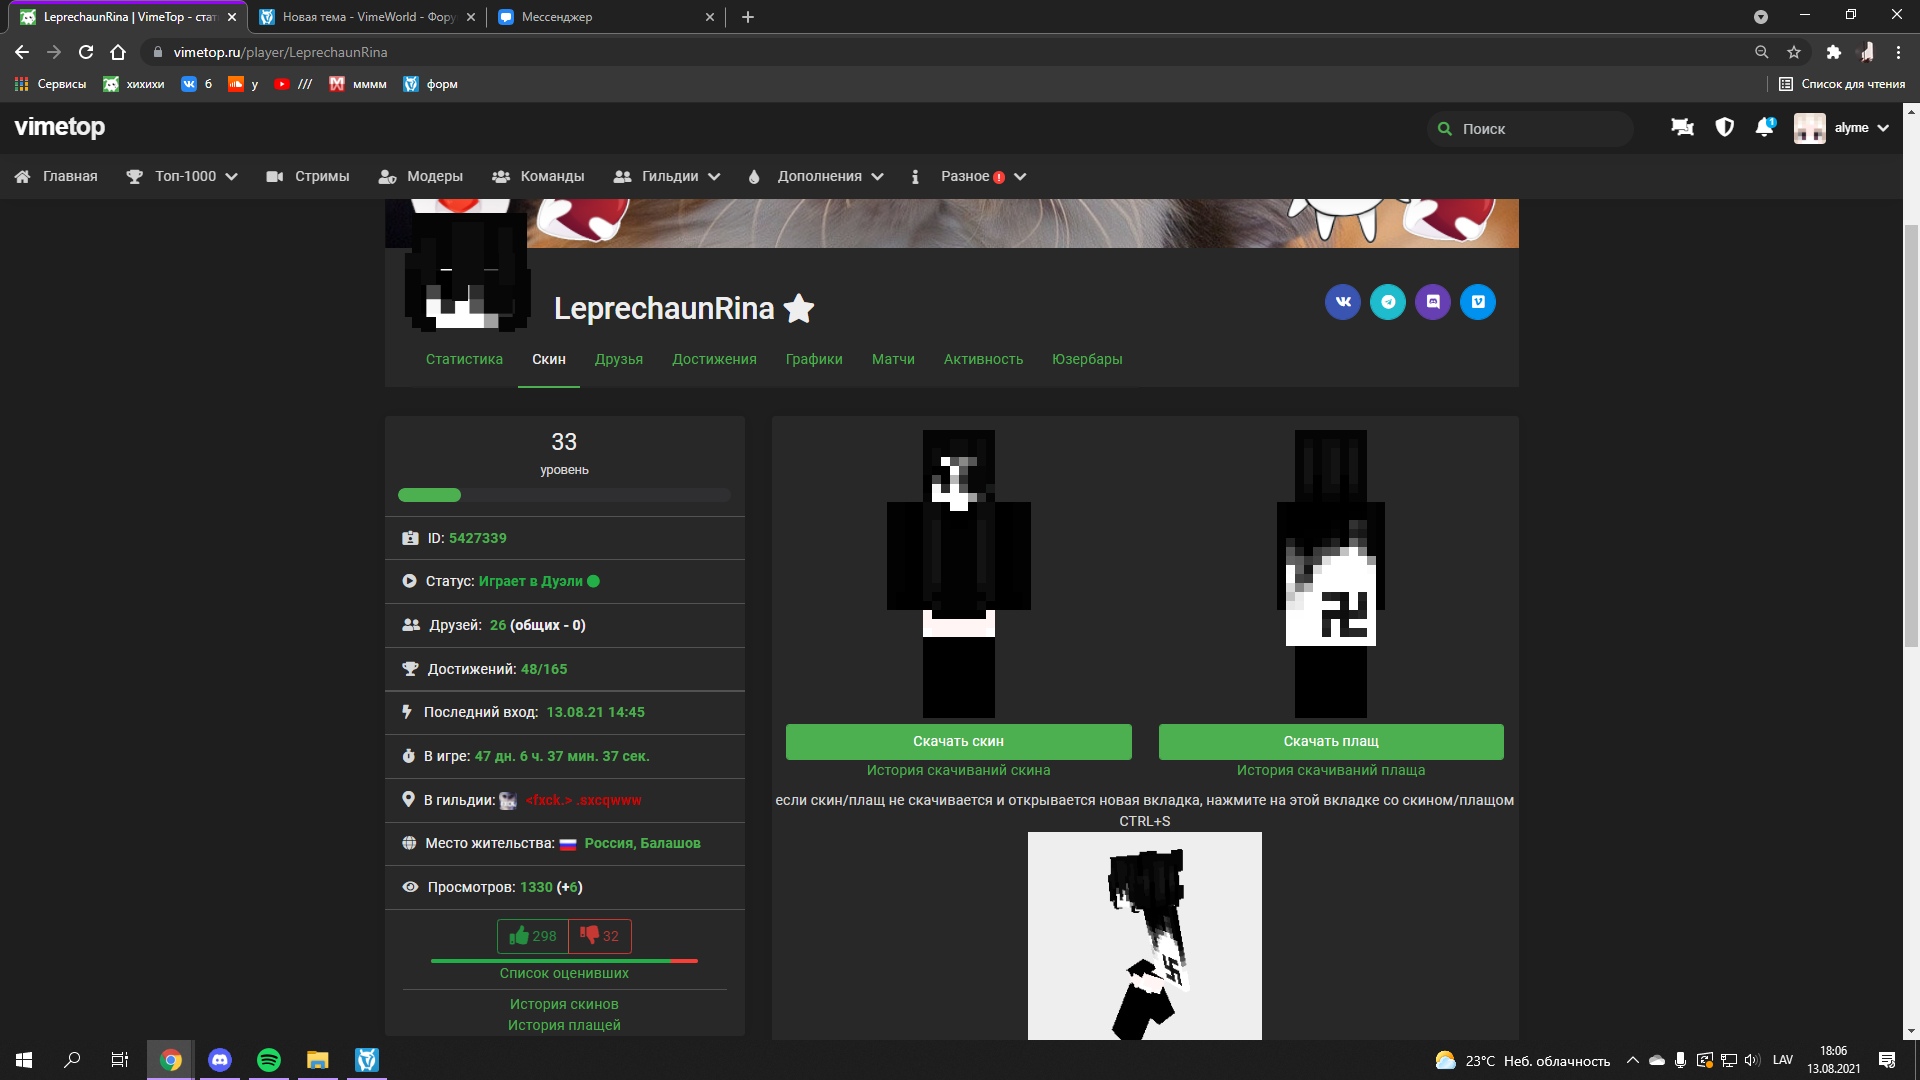Click the shield icon in header
This screenshot has height=1080, width=1920.
point(1724,128)
